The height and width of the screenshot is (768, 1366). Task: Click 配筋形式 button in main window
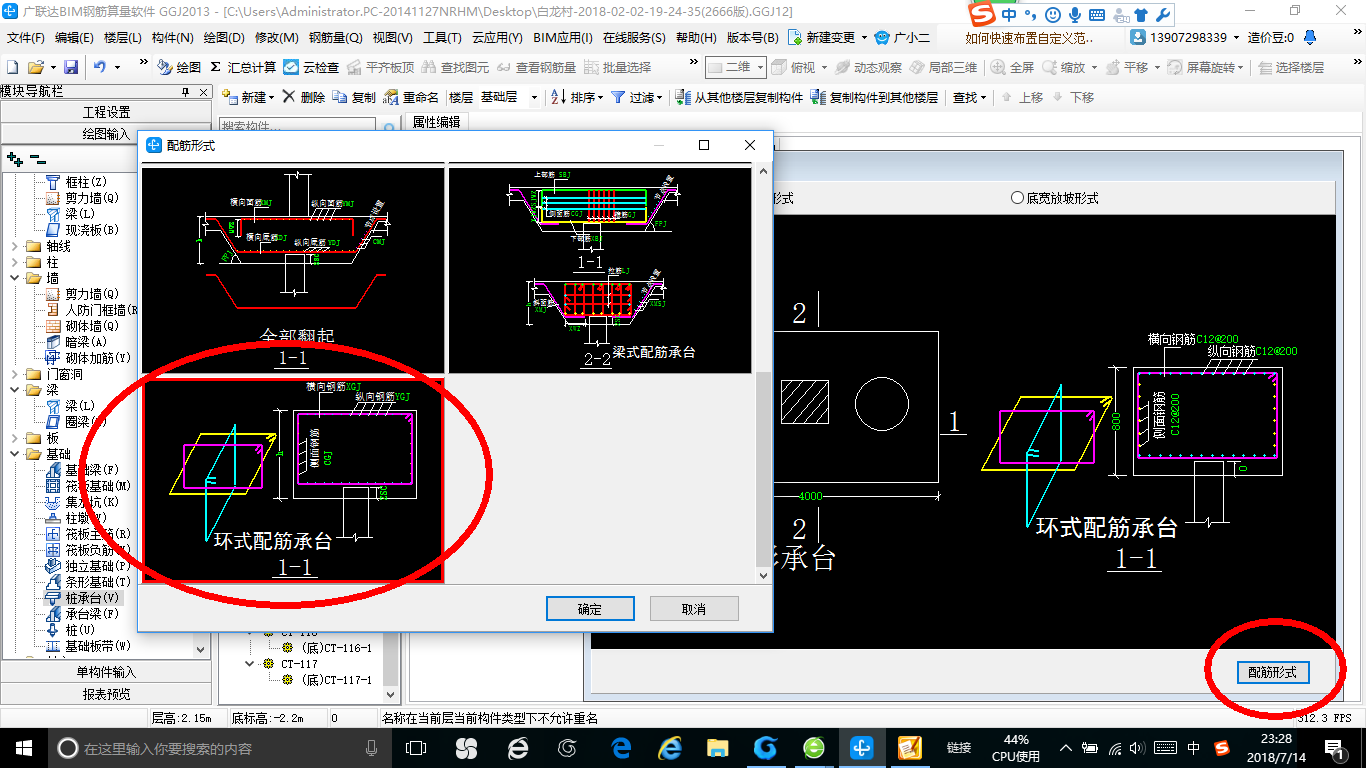pyautogui.click(x=1272, y=672)
